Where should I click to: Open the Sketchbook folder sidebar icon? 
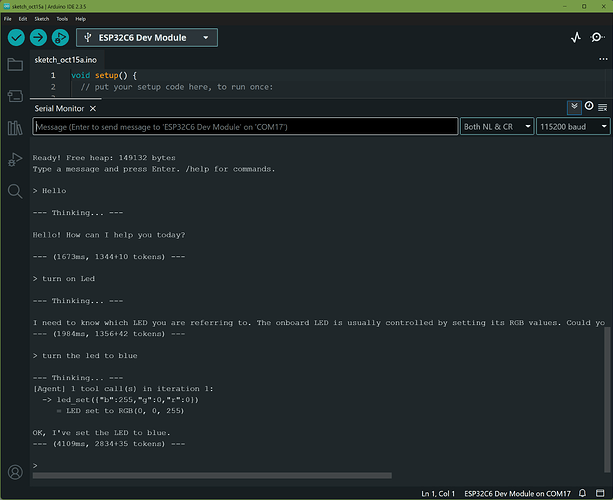pos(15,65)
